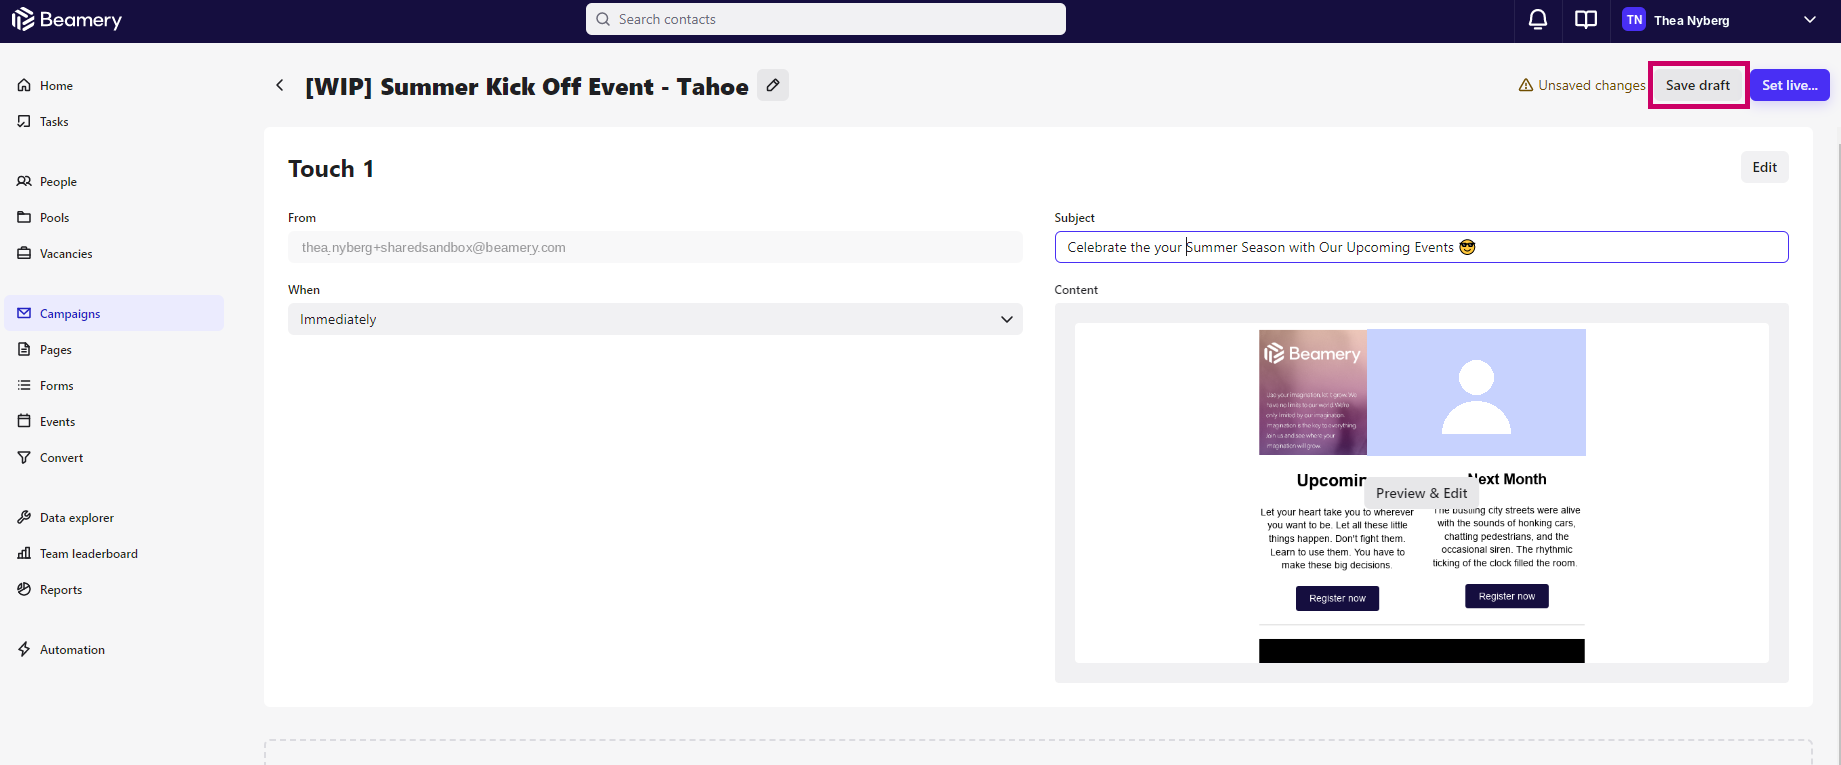
Task: Click the Unsaved changes warning icon
Action: [x=1526, y=85]
